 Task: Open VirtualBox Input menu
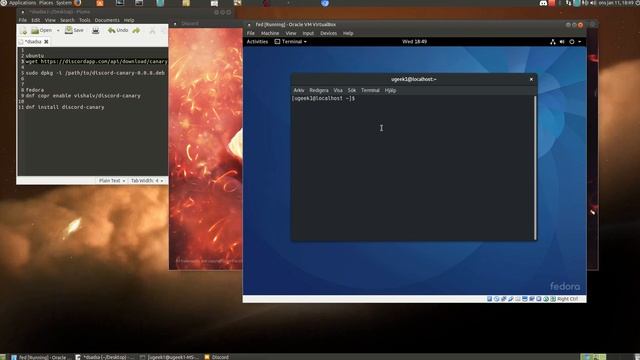pyautogui.click(x=308, y=33)
